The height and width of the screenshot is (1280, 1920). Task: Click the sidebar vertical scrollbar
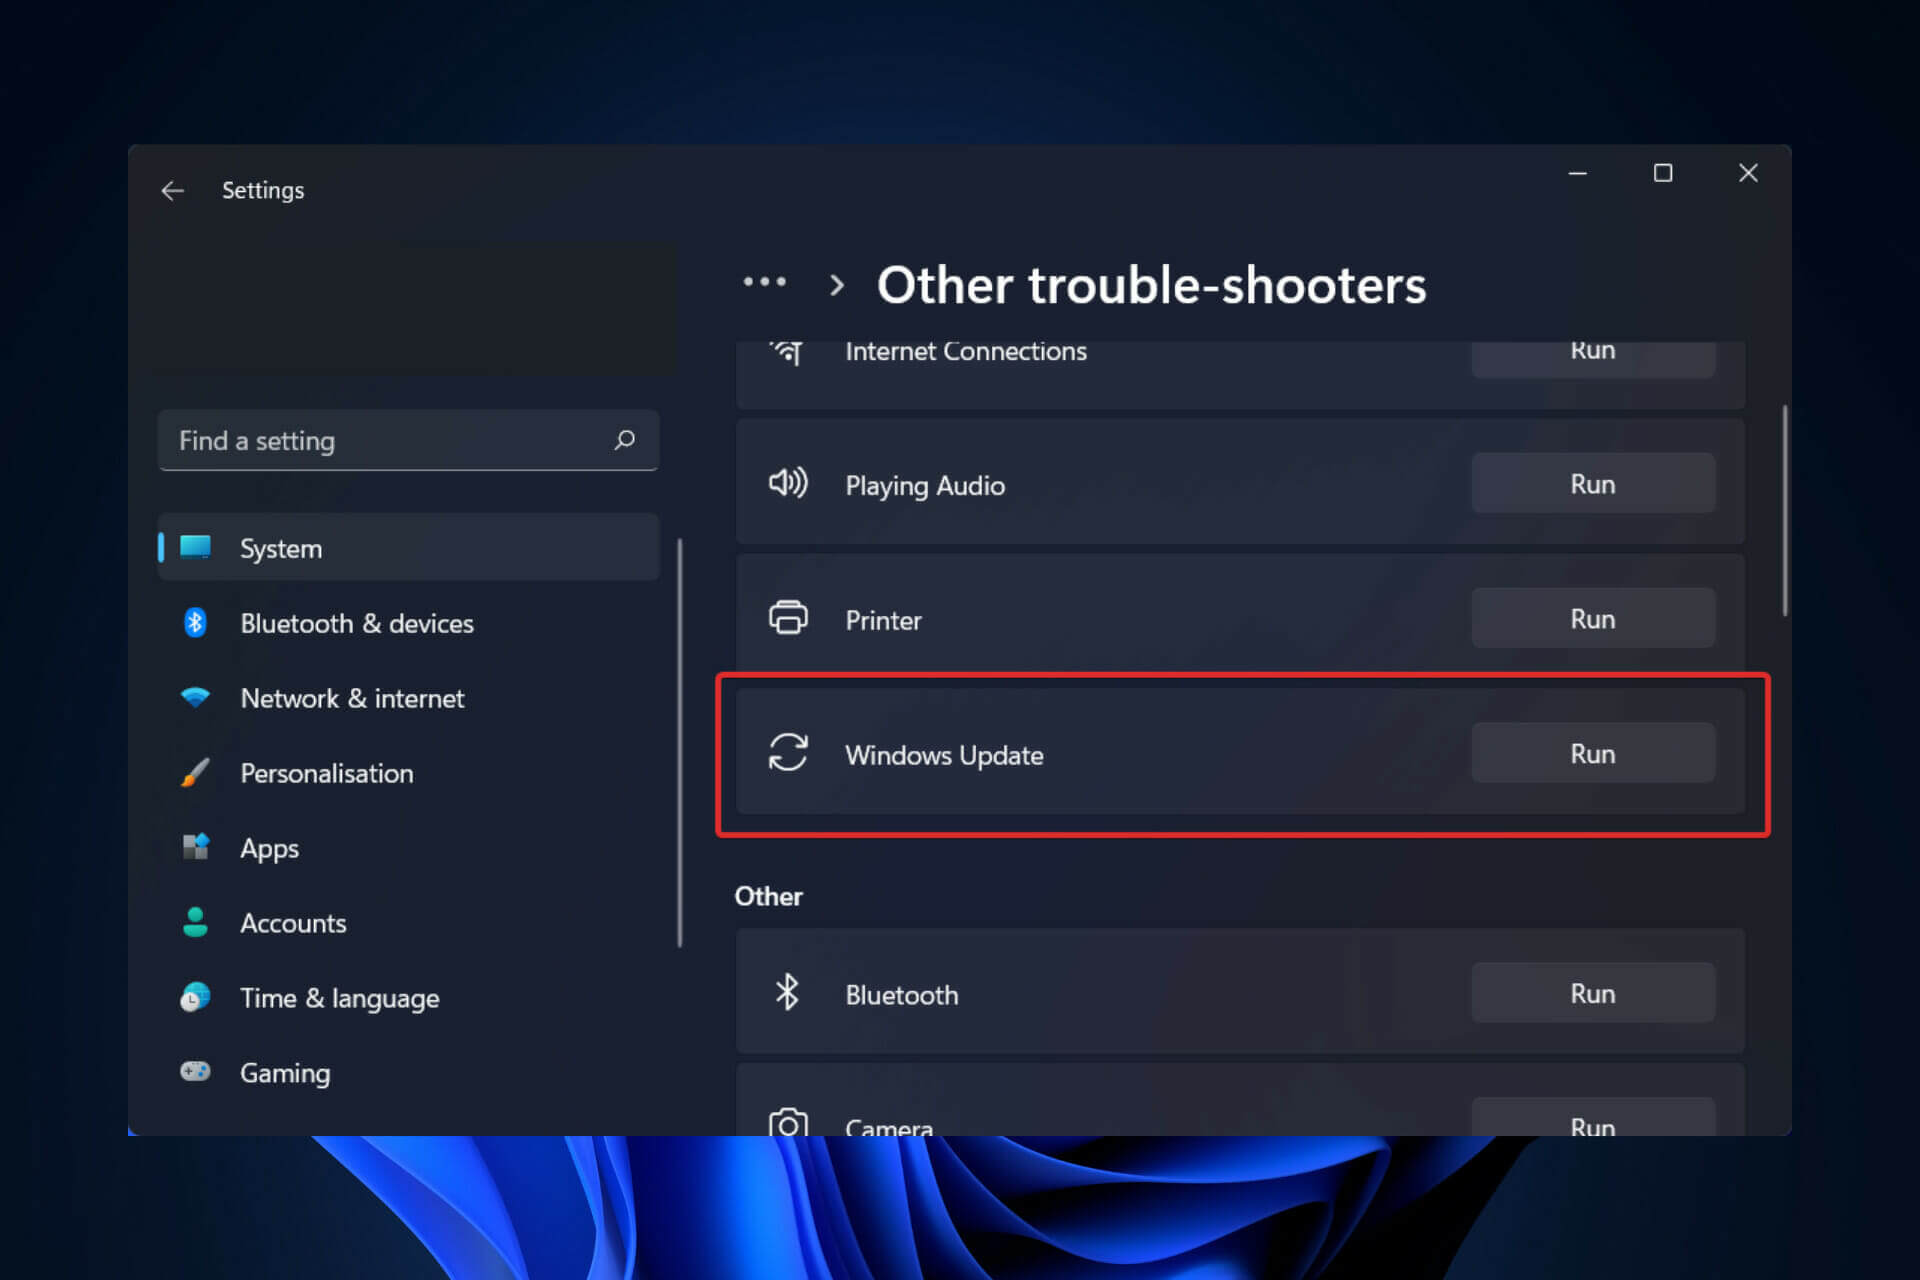(680, 743)
